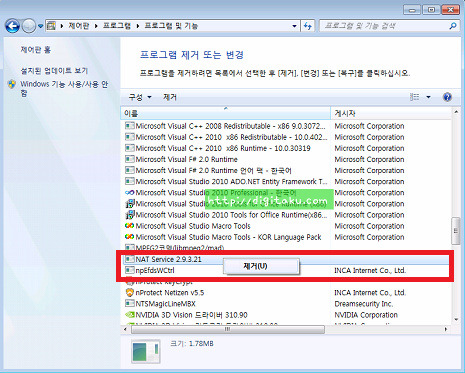Image resolution: width=465 pixels, height=373 pixels.
Task: Open help with the blue question icon
Action: click(447, 97)
